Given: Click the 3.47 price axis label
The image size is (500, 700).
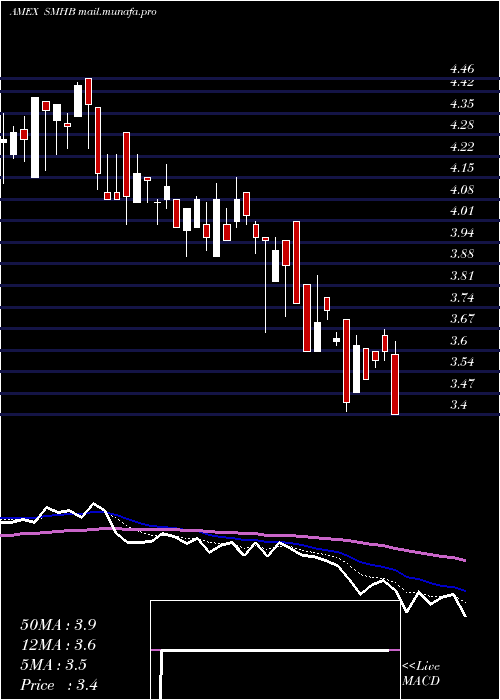Looking at the screenshot, I should 462,383.
